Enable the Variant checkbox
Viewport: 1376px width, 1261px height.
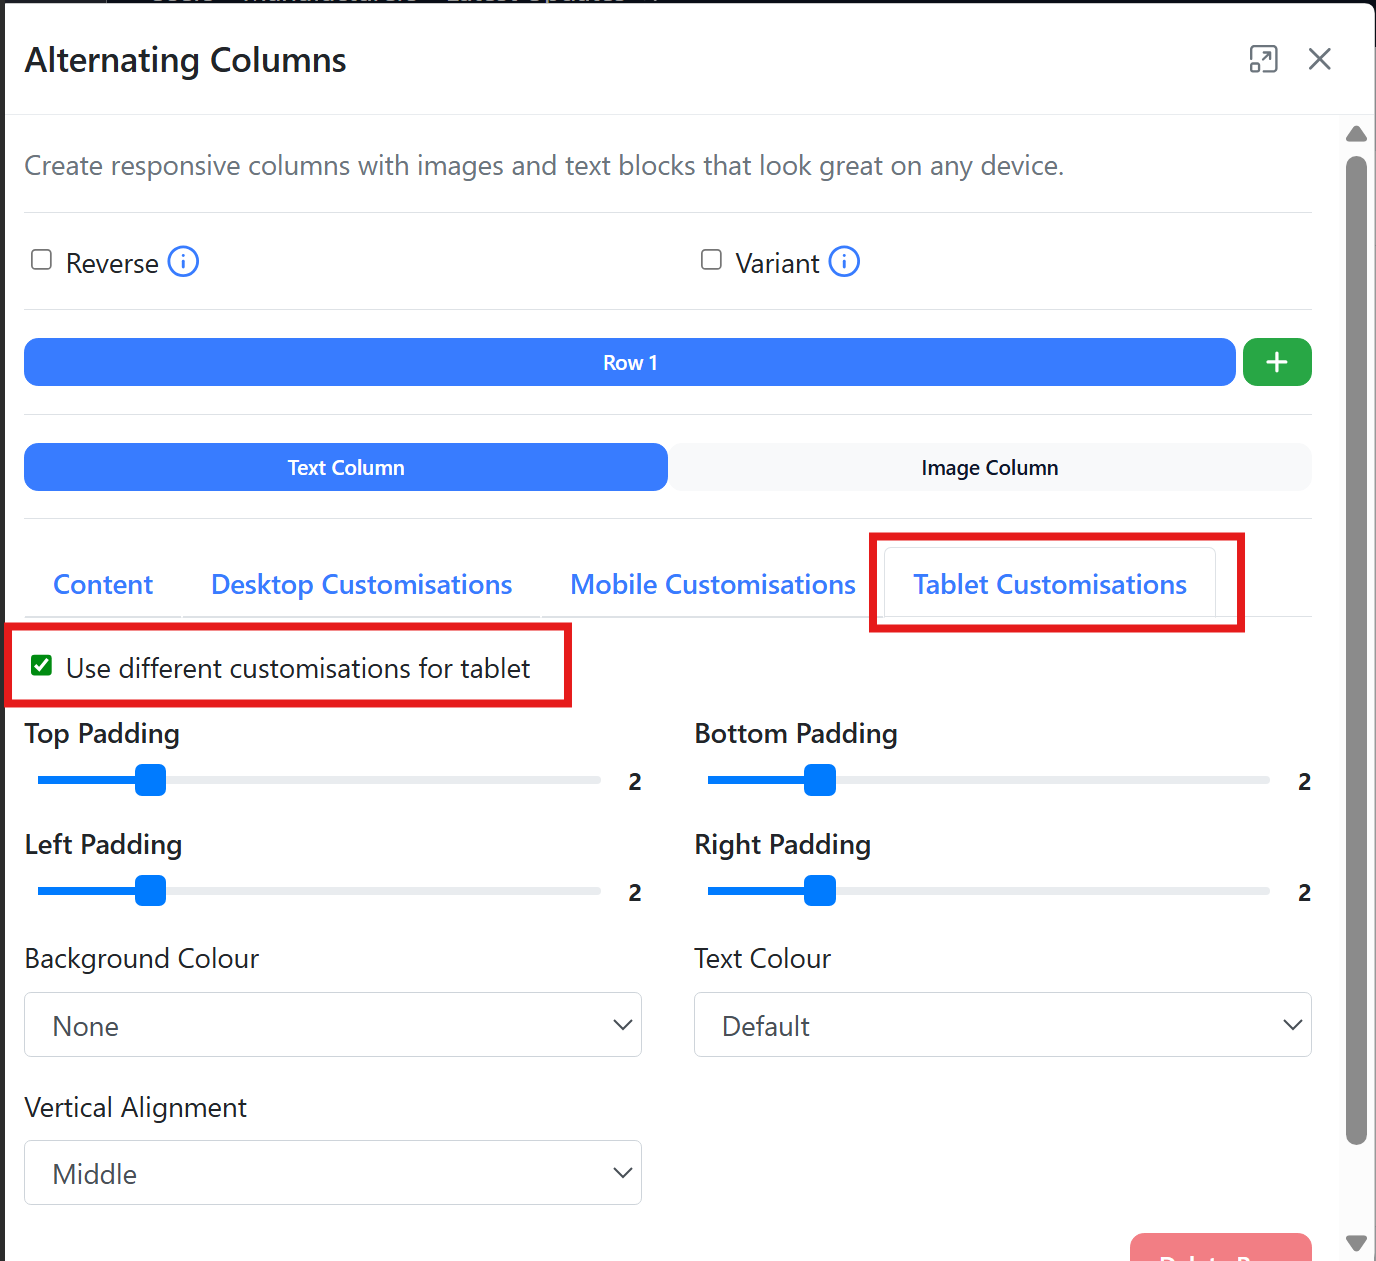click(x=711, y=260)
